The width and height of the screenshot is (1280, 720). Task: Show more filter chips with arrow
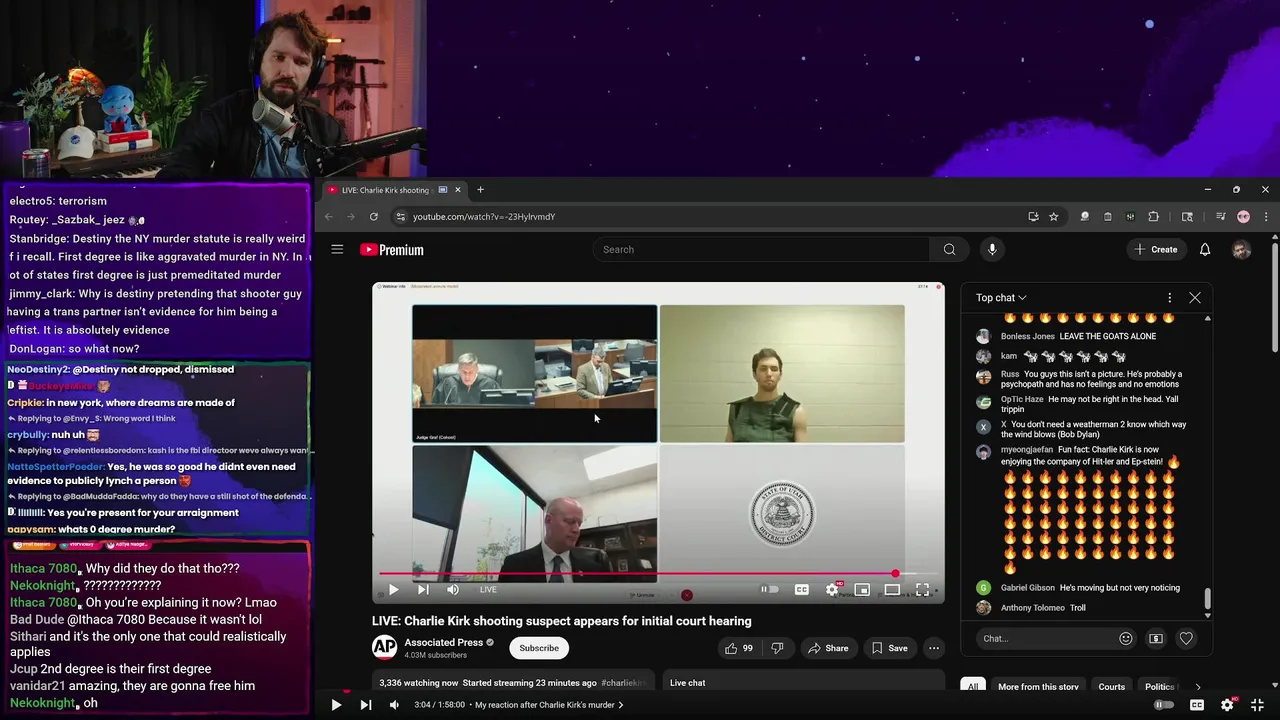tap(1198, 686)
